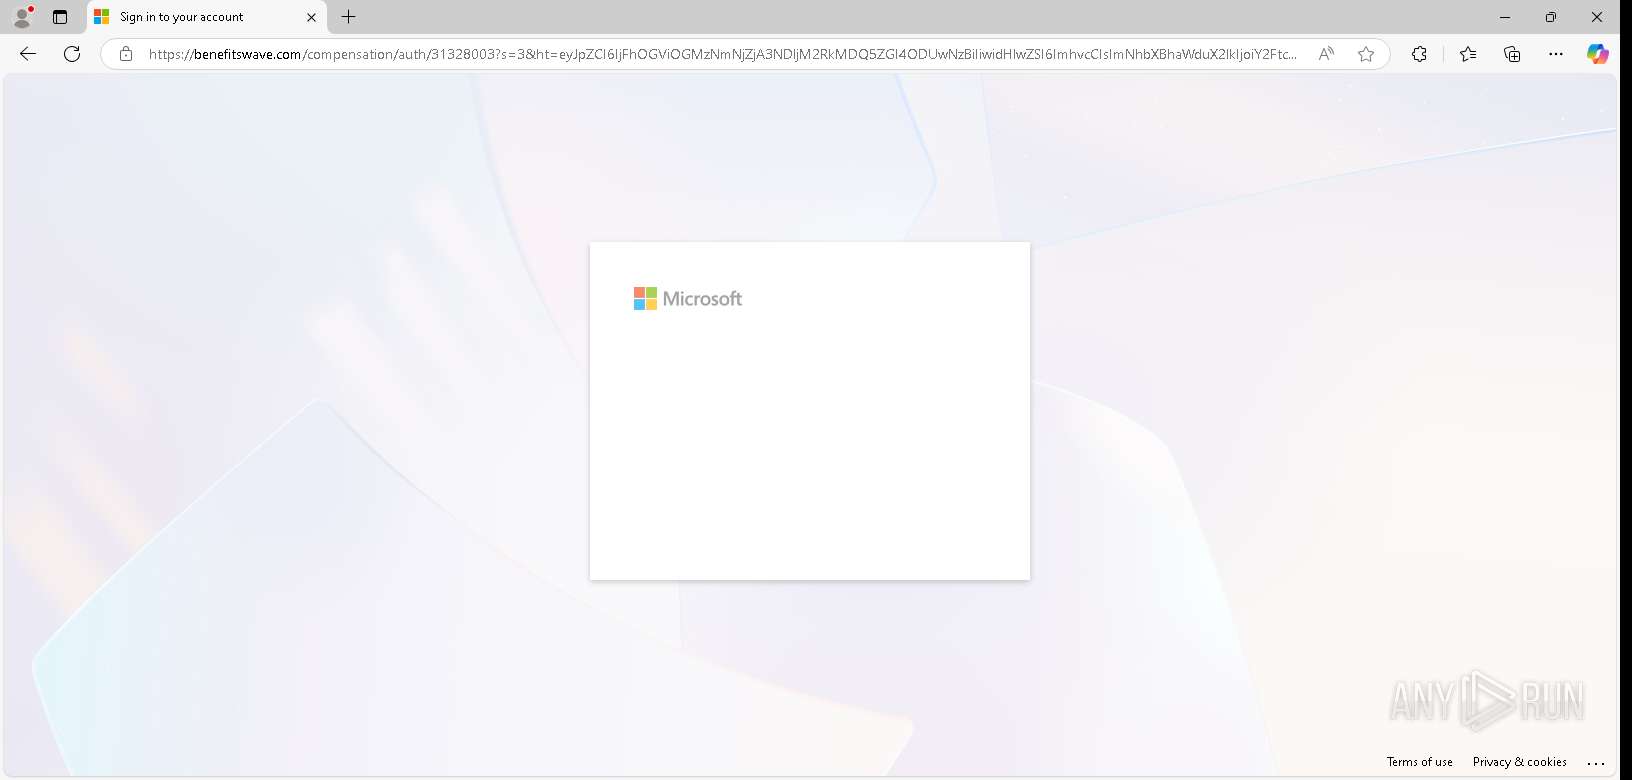Open the browser profile icon
Image resolution: width=1632 pixels, height=780 pixels.
click(x=22, y=17)
